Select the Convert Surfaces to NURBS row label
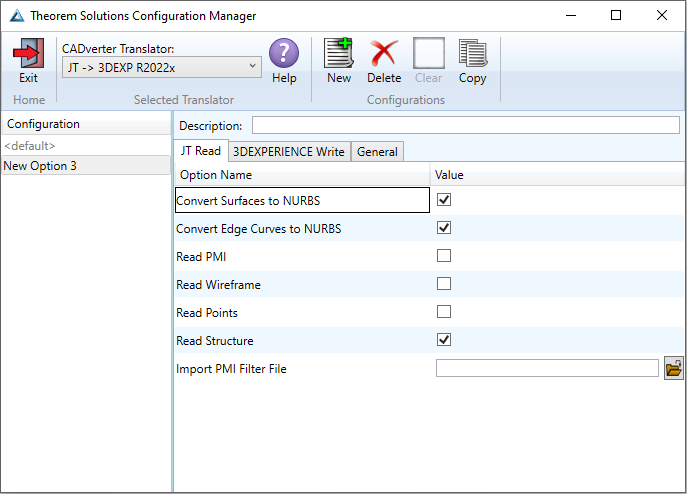Image resolution: width=687 pixels, height=494 pixels. coord(248,201)
